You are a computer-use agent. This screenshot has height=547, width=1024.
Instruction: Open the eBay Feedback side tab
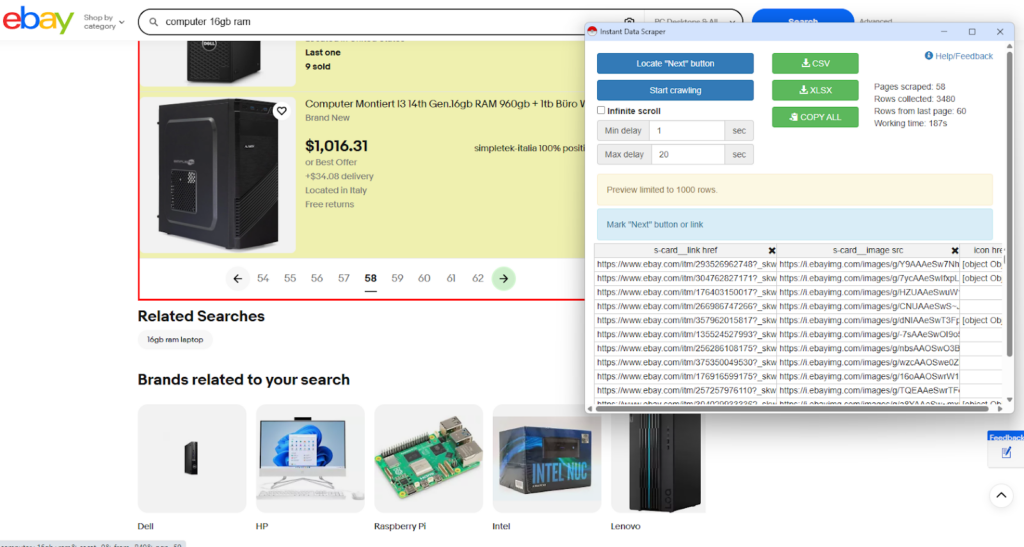1006,448
